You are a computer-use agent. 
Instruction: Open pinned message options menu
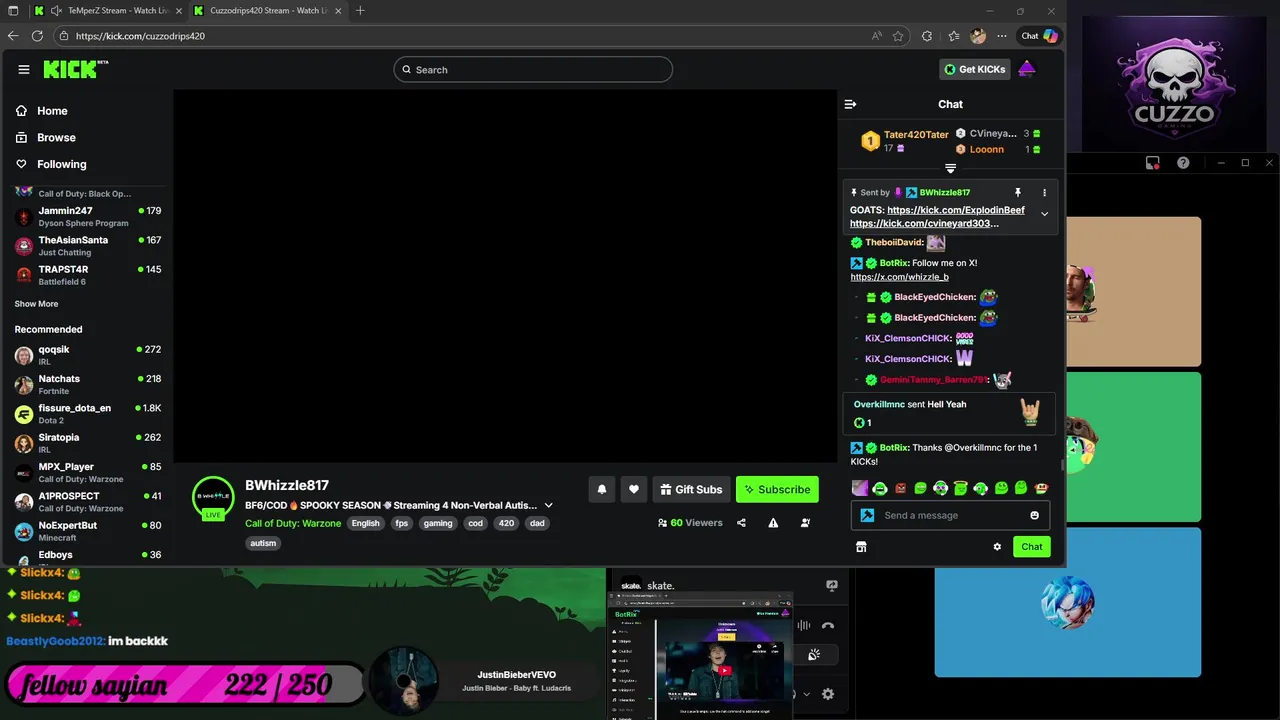[x=1044, y=192]
